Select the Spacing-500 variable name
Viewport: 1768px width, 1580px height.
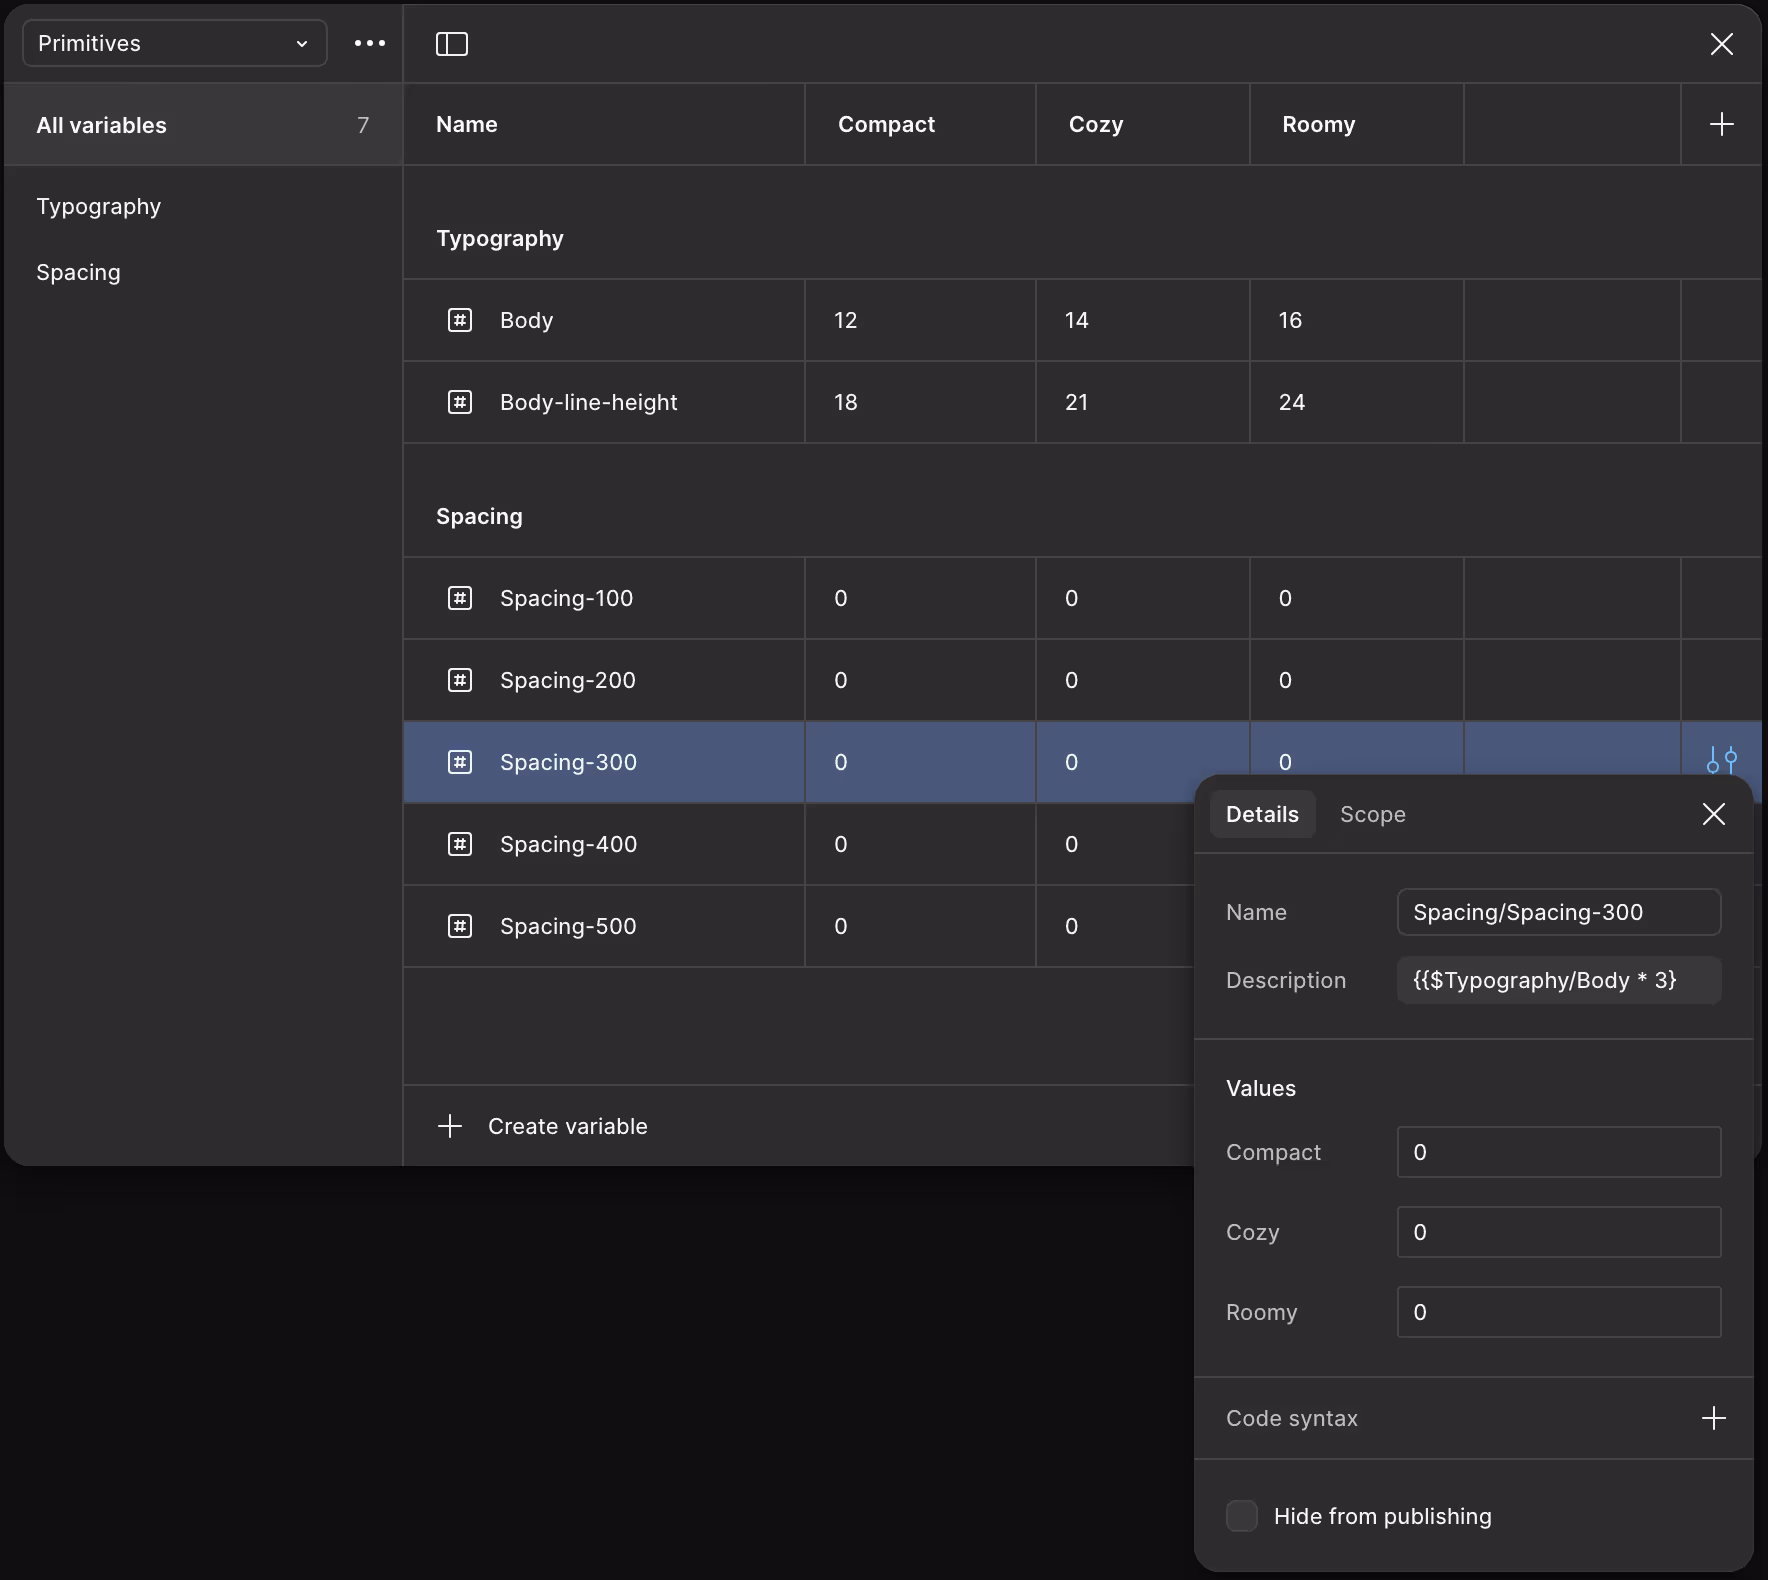tap(568, 926)
